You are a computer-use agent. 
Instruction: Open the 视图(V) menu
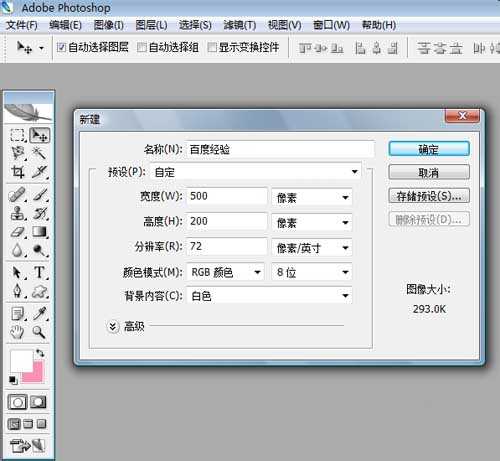(x=285, y=25)
